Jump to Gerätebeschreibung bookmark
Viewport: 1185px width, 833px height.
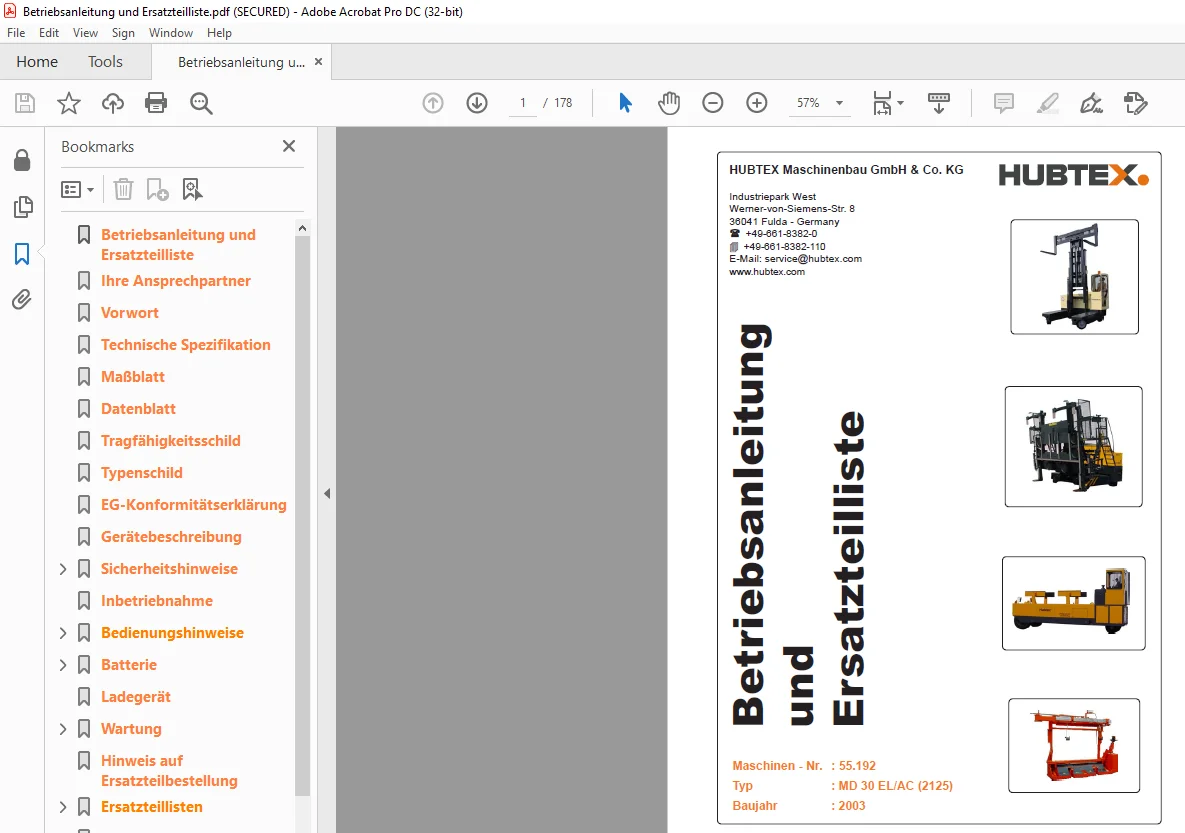point(172,537)
